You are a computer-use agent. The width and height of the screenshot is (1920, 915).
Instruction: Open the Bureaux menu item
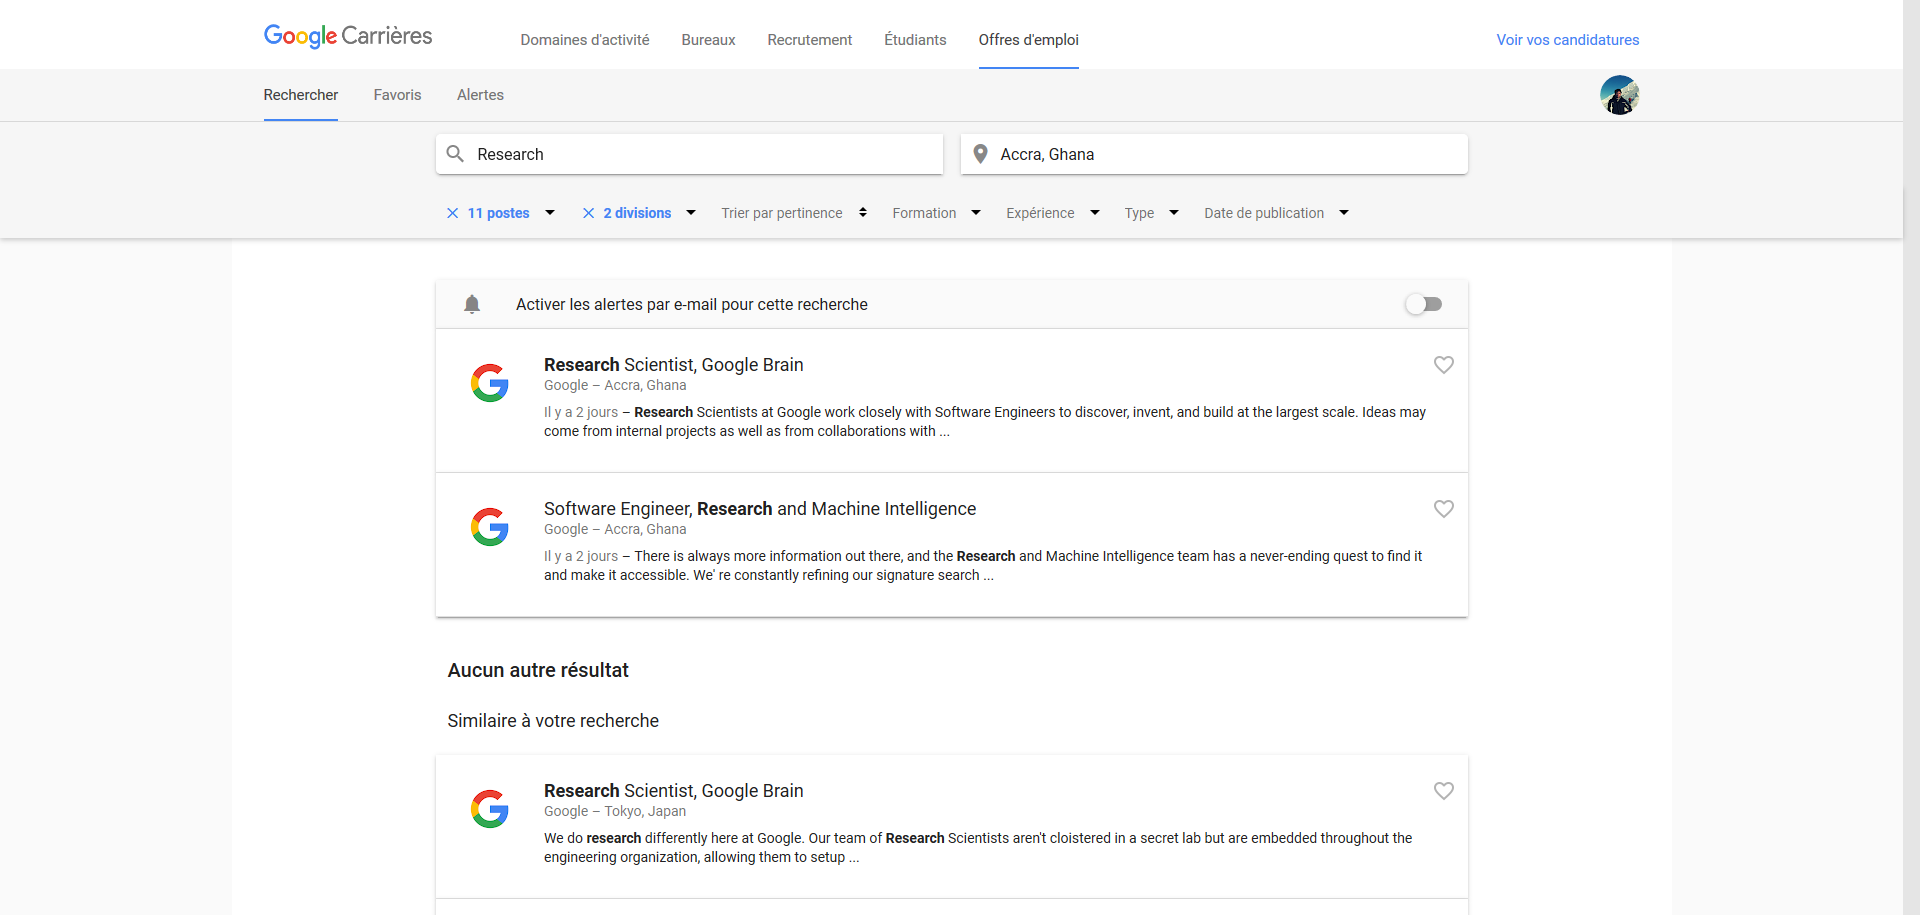(x=708, y=40)
